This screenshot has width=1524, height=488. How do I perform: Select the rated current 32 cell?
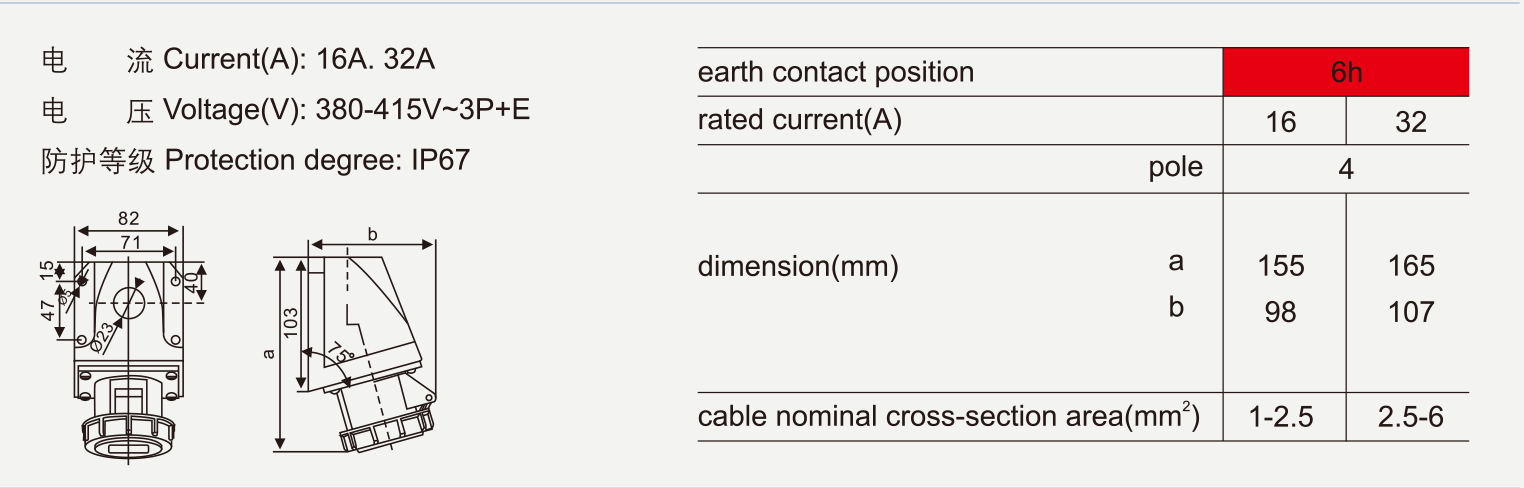click(x=1410, y=122)
